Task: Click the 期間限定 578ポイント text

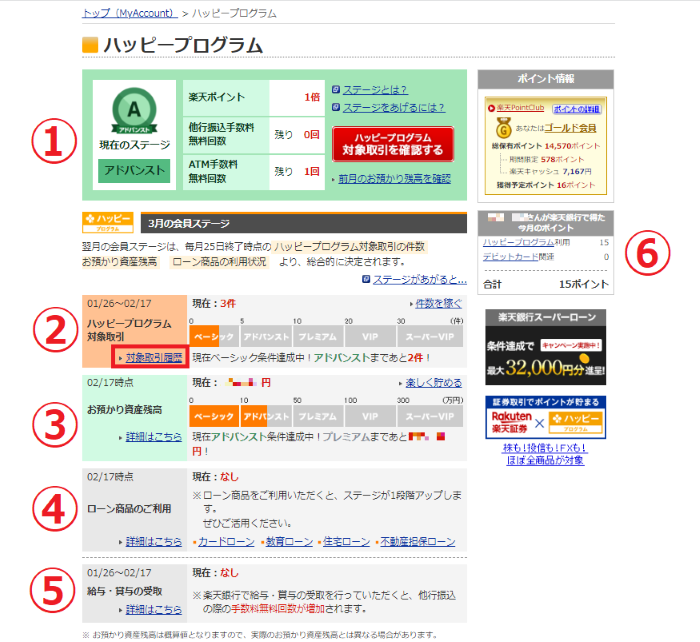Action: click(546, 159)
